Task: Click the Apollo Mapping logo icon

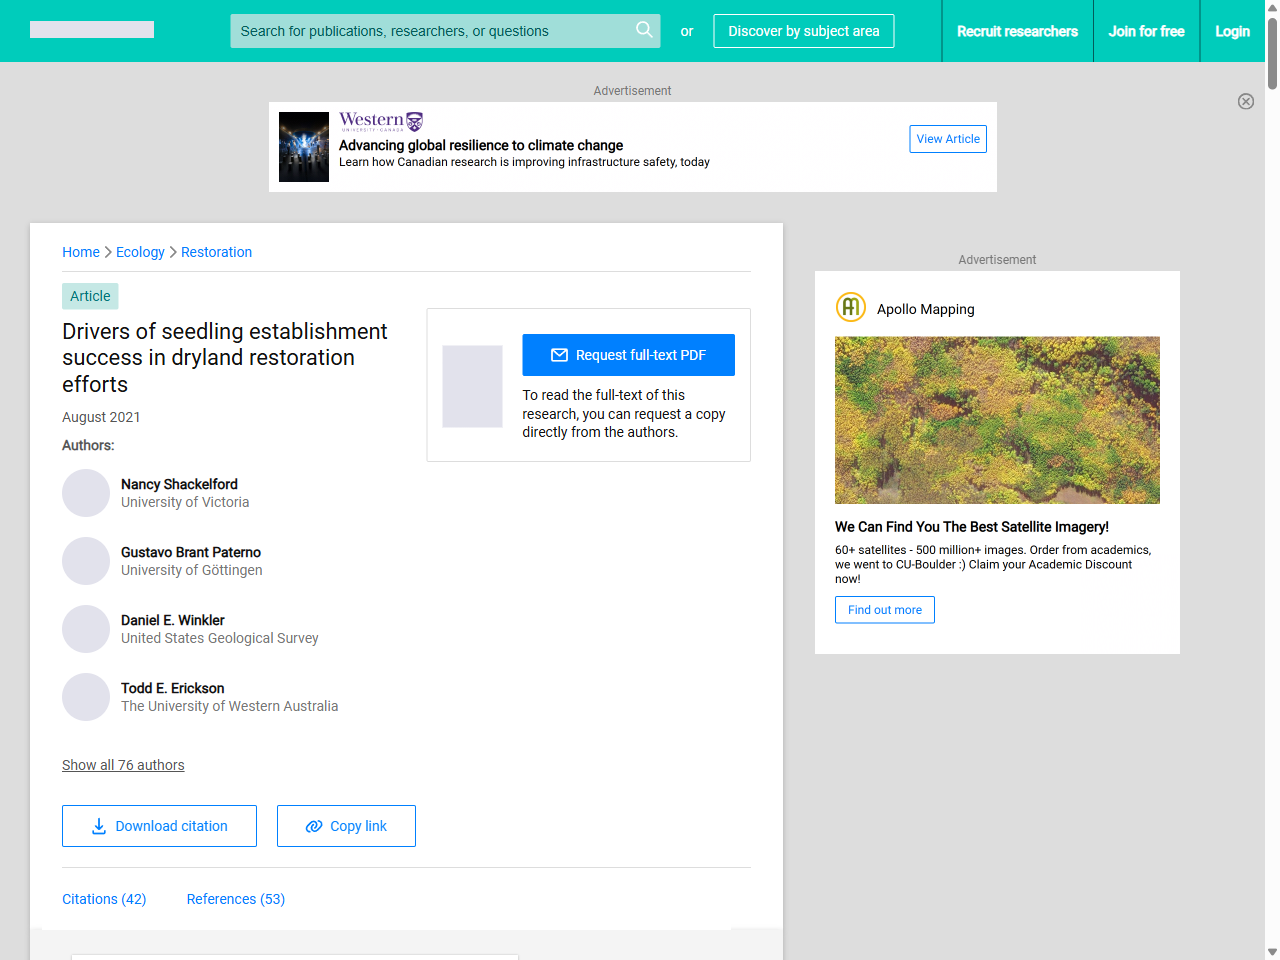Action: tap(850, 307)
